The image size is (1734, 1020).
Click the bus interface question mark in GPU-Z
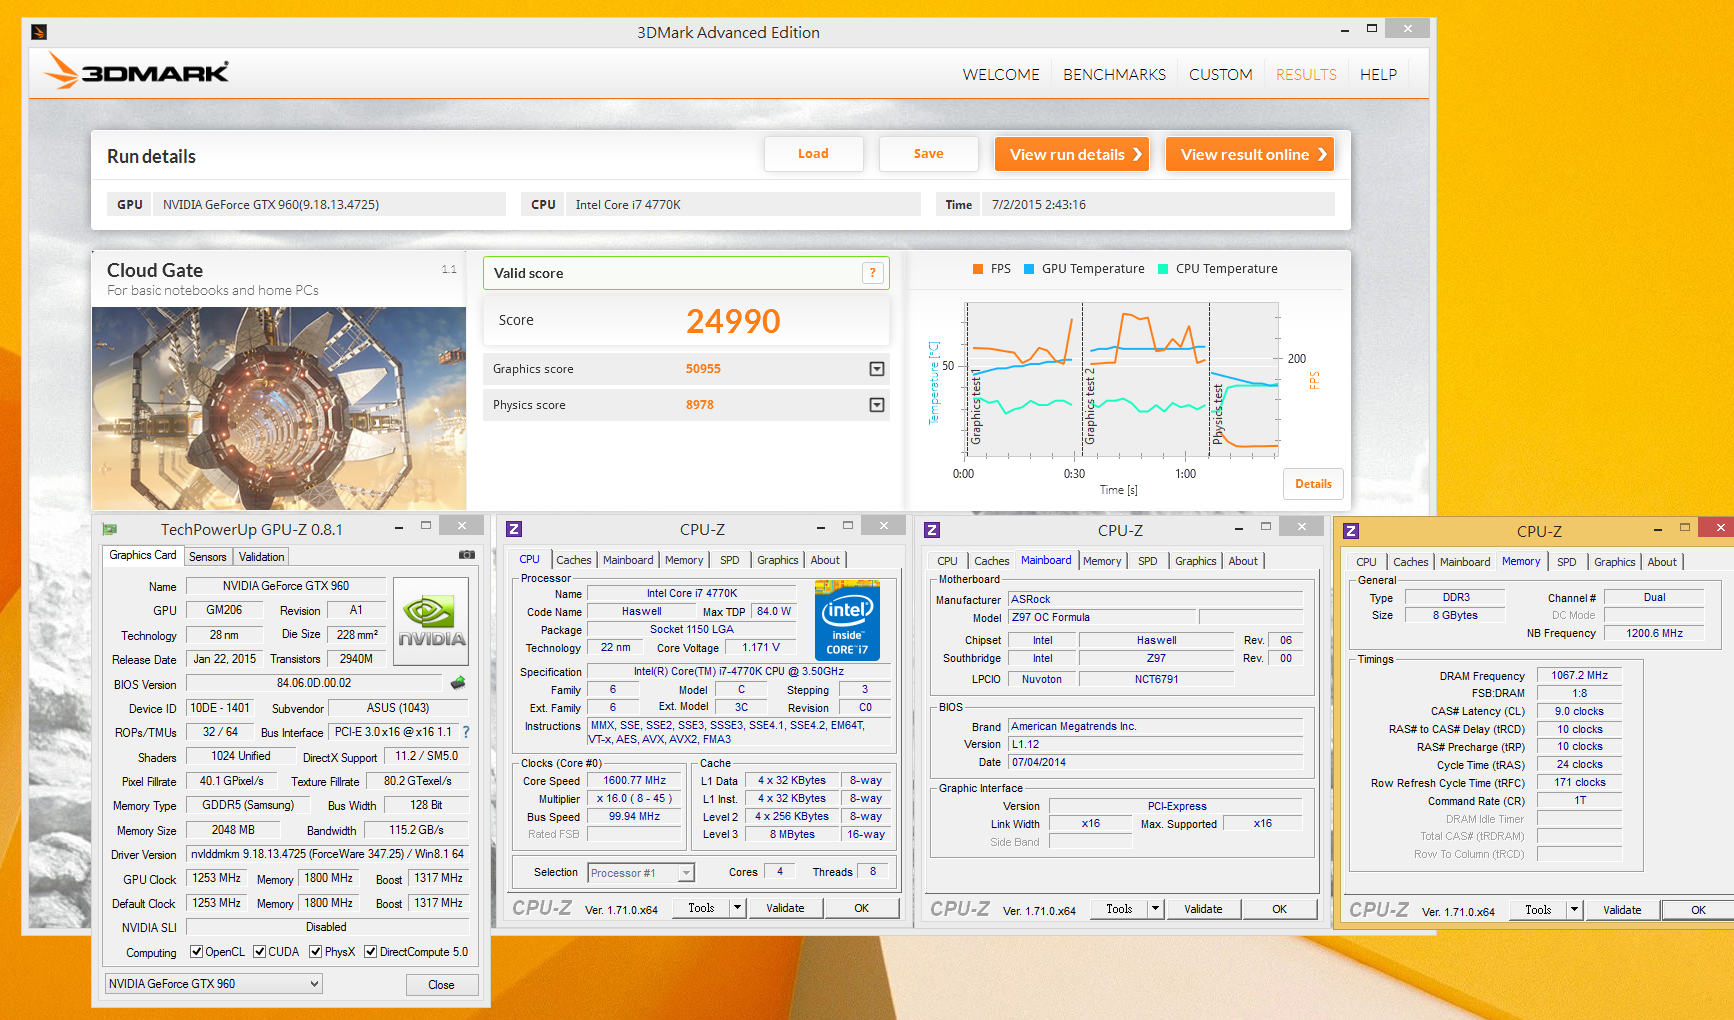(x=466, y=732)
